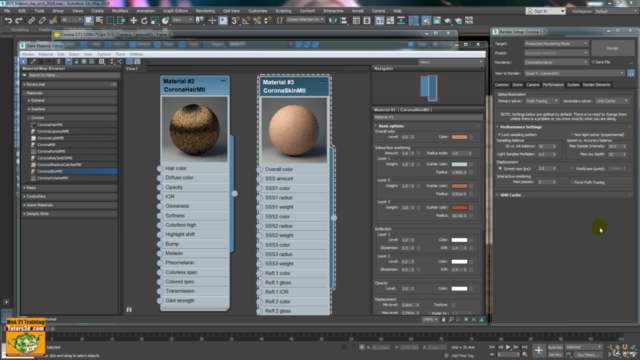
Task: Open the Renderer dropdown showing CoronaRenderer
Action: click(x=556, y=62)
